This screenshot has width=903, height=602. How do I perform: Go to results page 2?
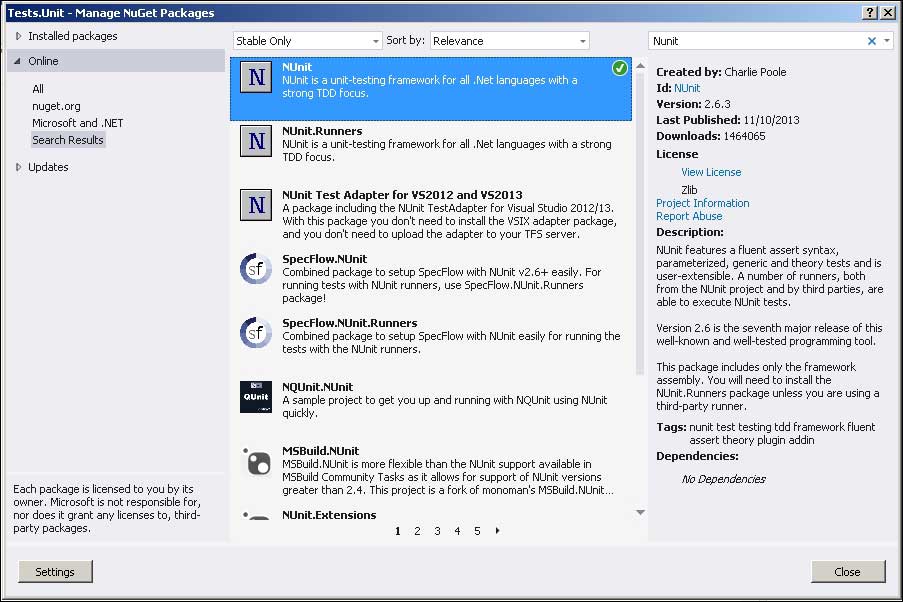418,531
